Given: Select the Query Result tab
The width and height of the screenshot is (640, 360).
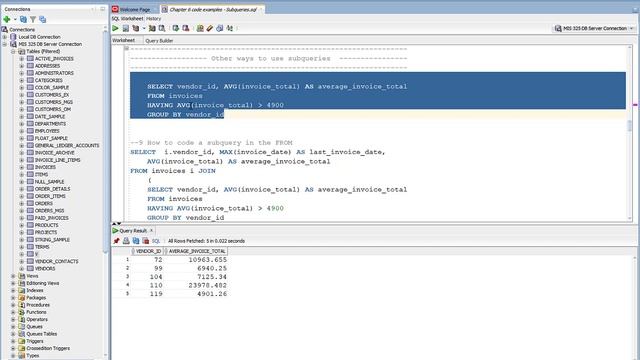Looking at the screenshot, I should pos(132,231).
